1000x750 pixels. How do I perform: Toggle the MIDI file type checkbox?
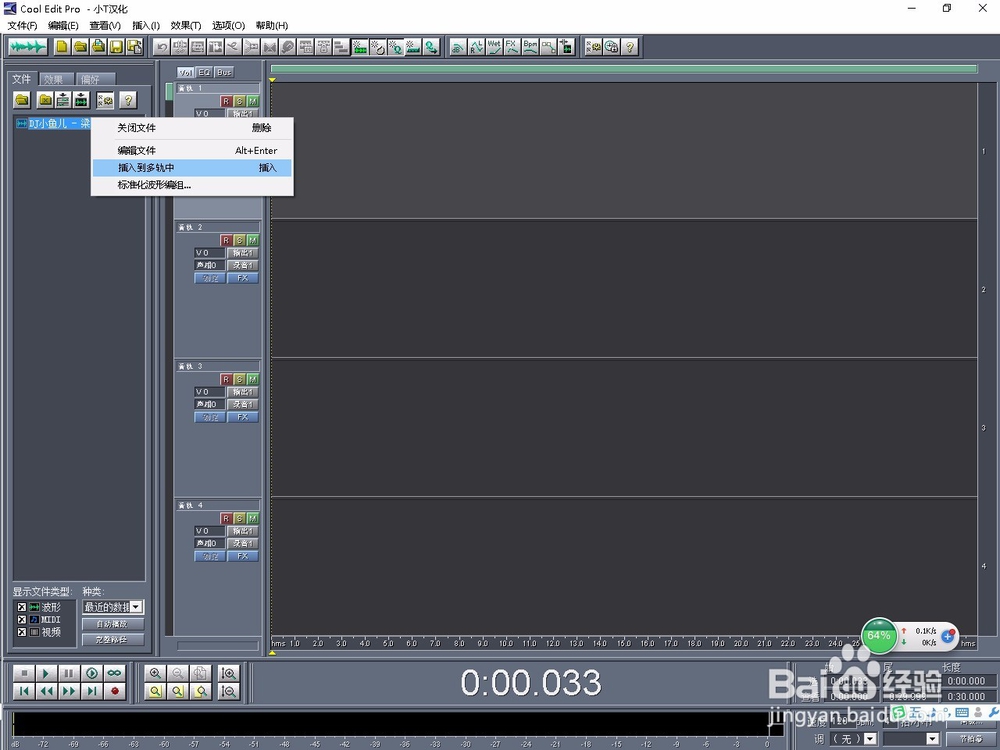click(x=22, y=619)
